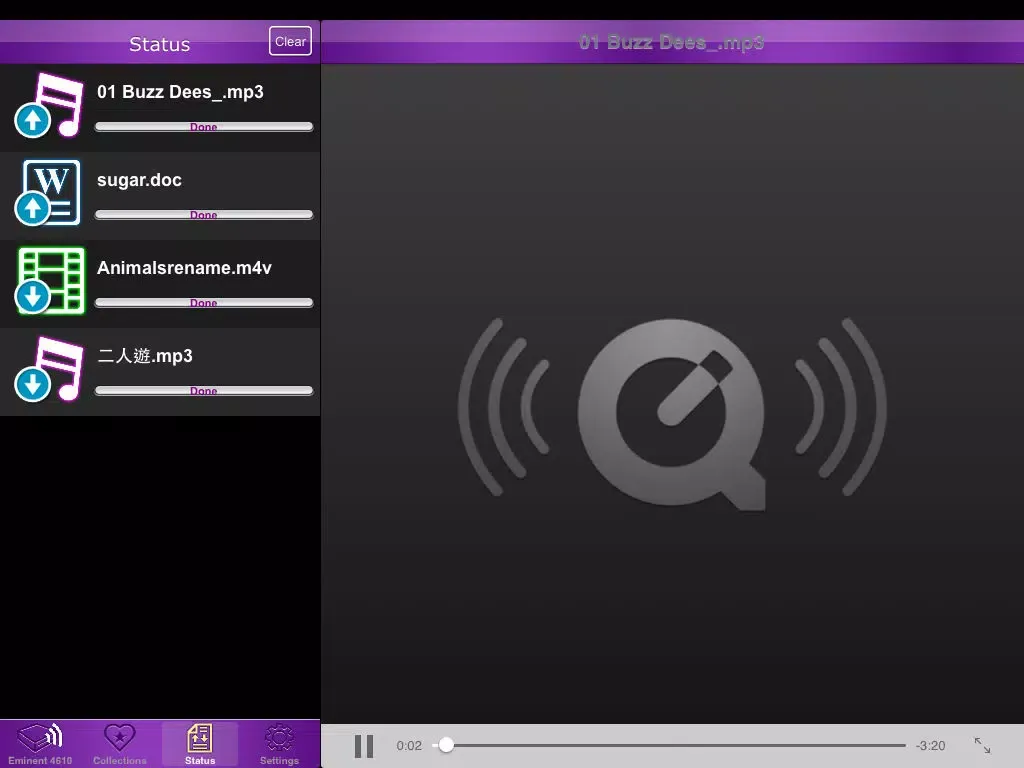Switch to the Collections tab
1024x768 pixels.
pos(120,744)
